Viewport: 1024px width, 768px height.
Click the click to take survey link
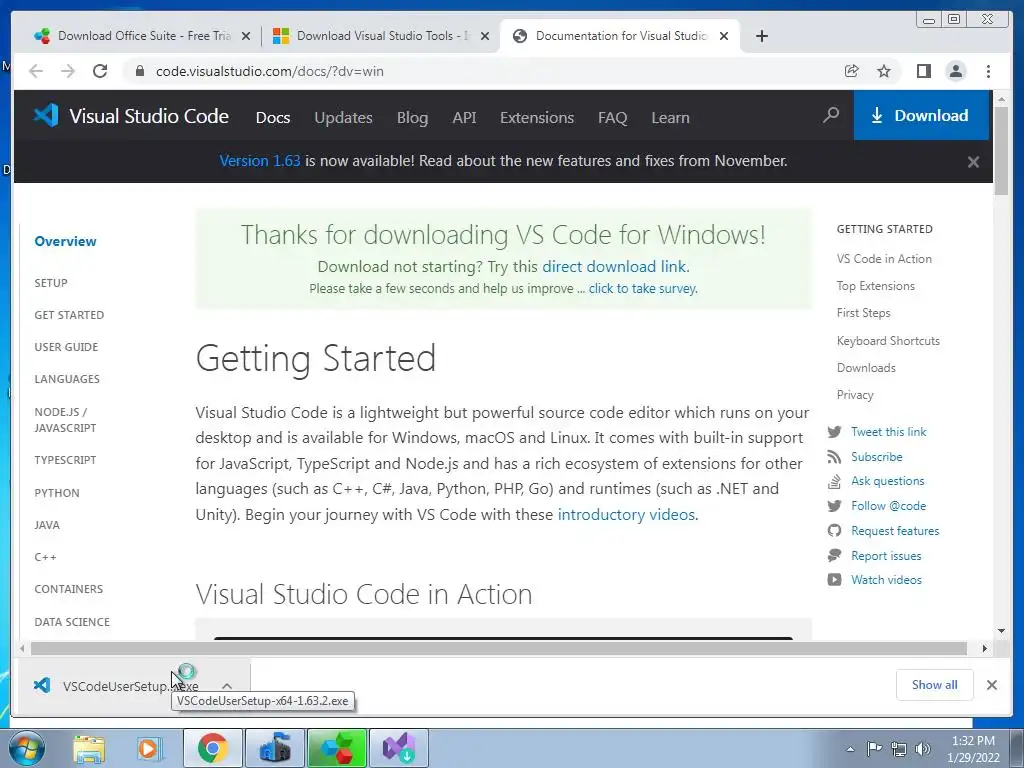[x=642, y=289]
